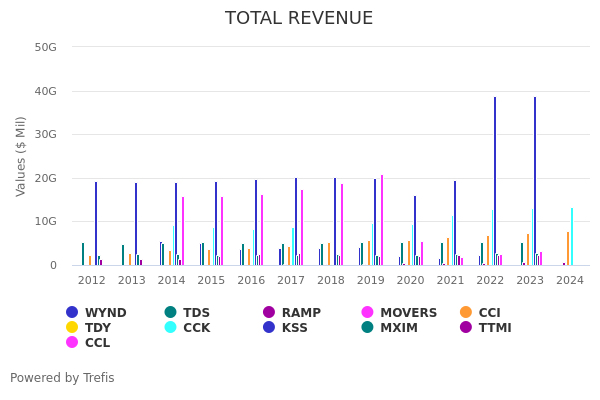Select the MXIM legend entry
The width and height of the screenshot is (600, 400).
(368, 328)
